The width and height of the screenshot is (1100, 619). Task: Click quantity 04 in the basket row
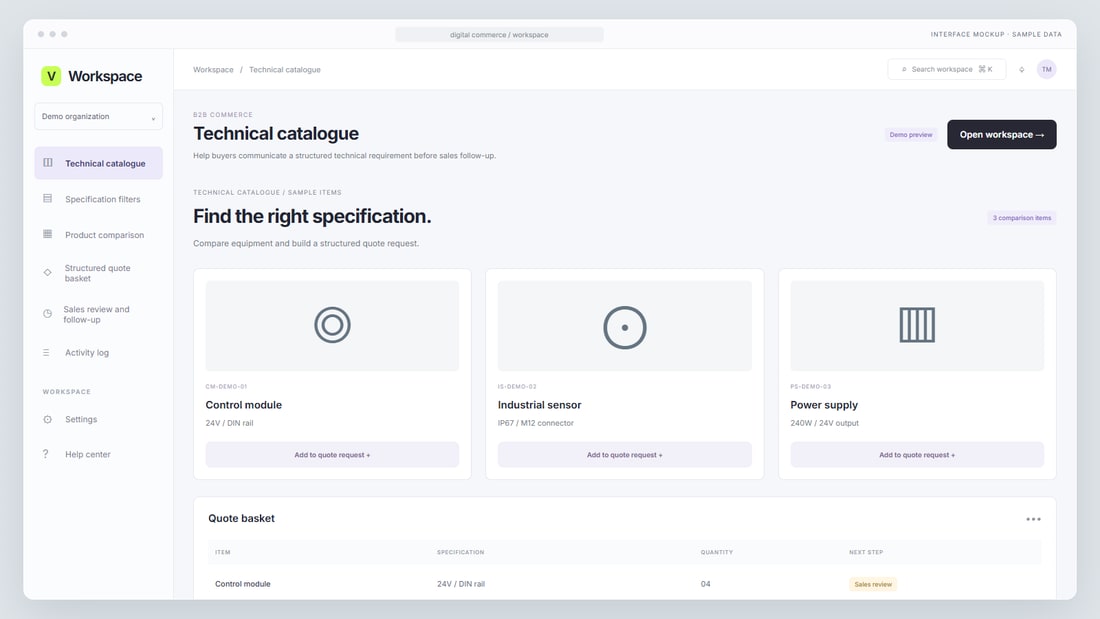(705, 584)
